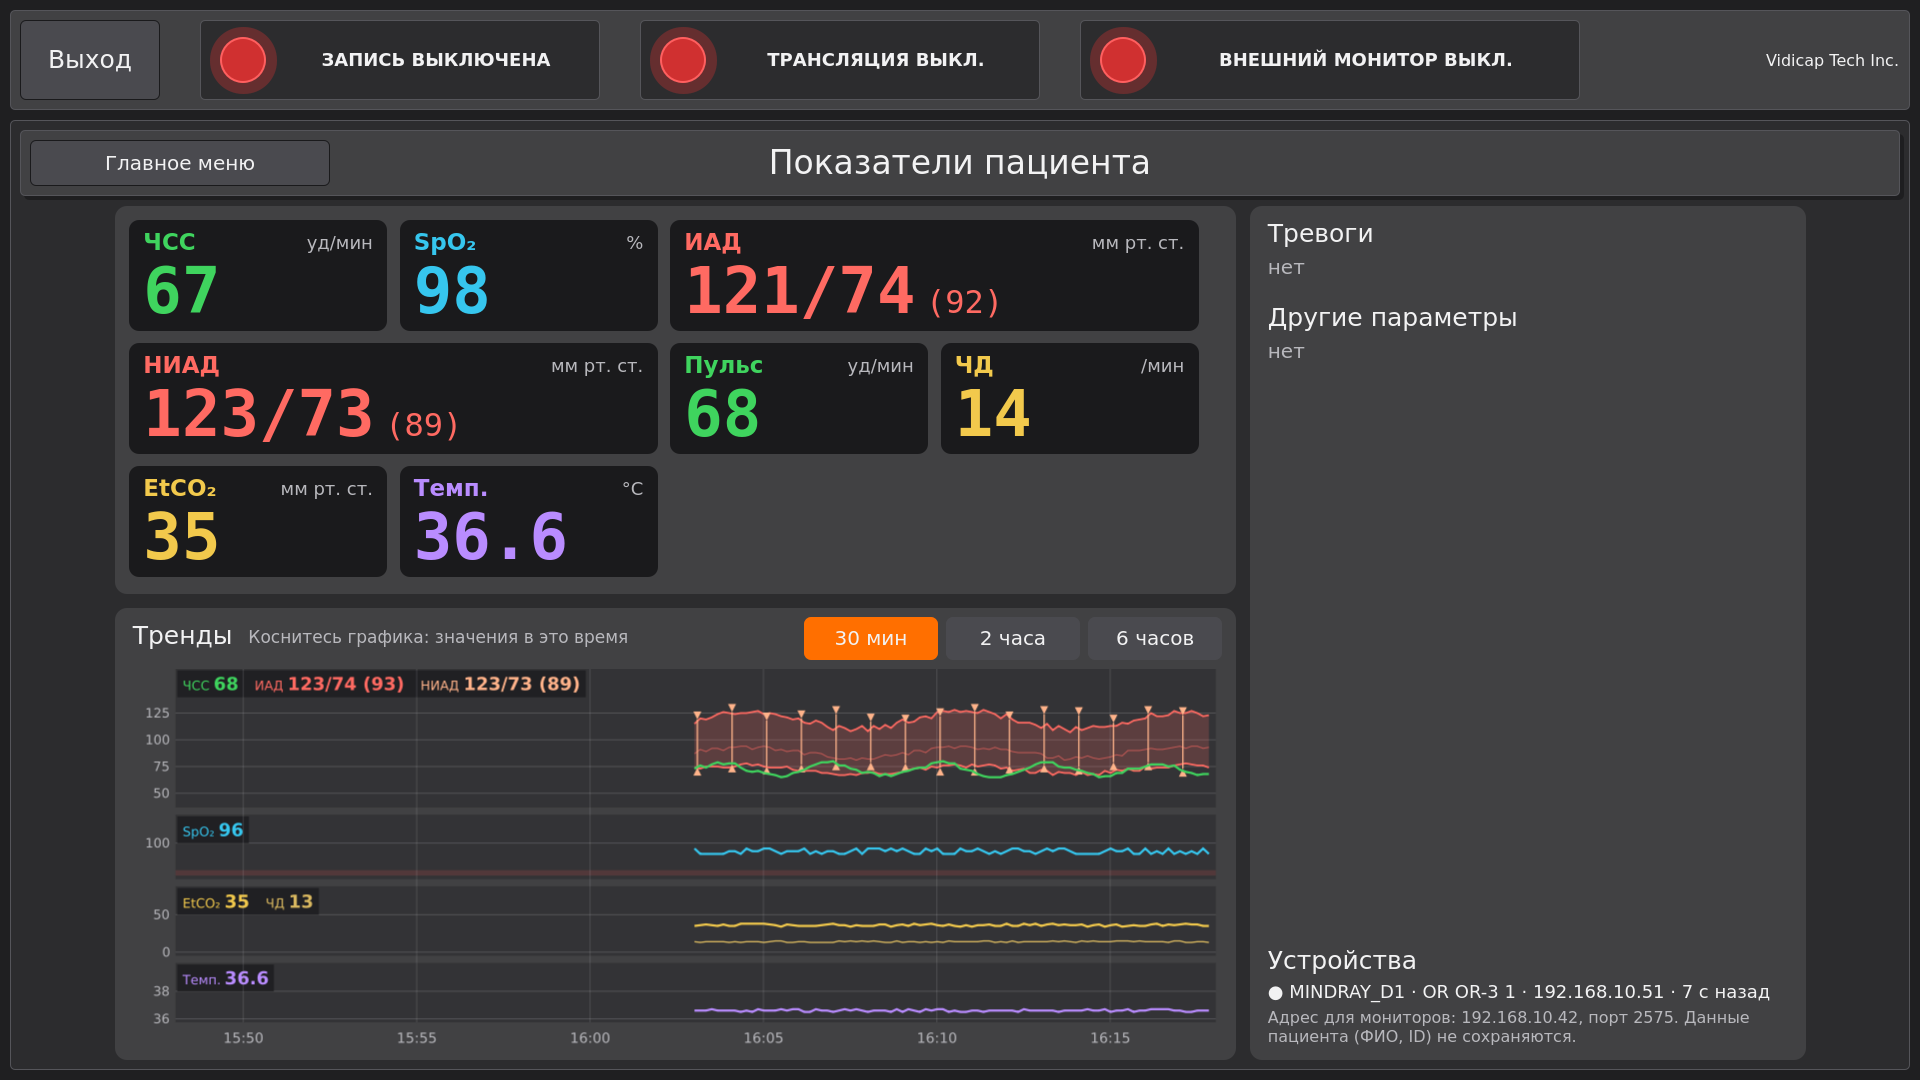
Task: Click the Темп. 36.6 trend legend
Action: pyautogui.click(x=225, y=978)
